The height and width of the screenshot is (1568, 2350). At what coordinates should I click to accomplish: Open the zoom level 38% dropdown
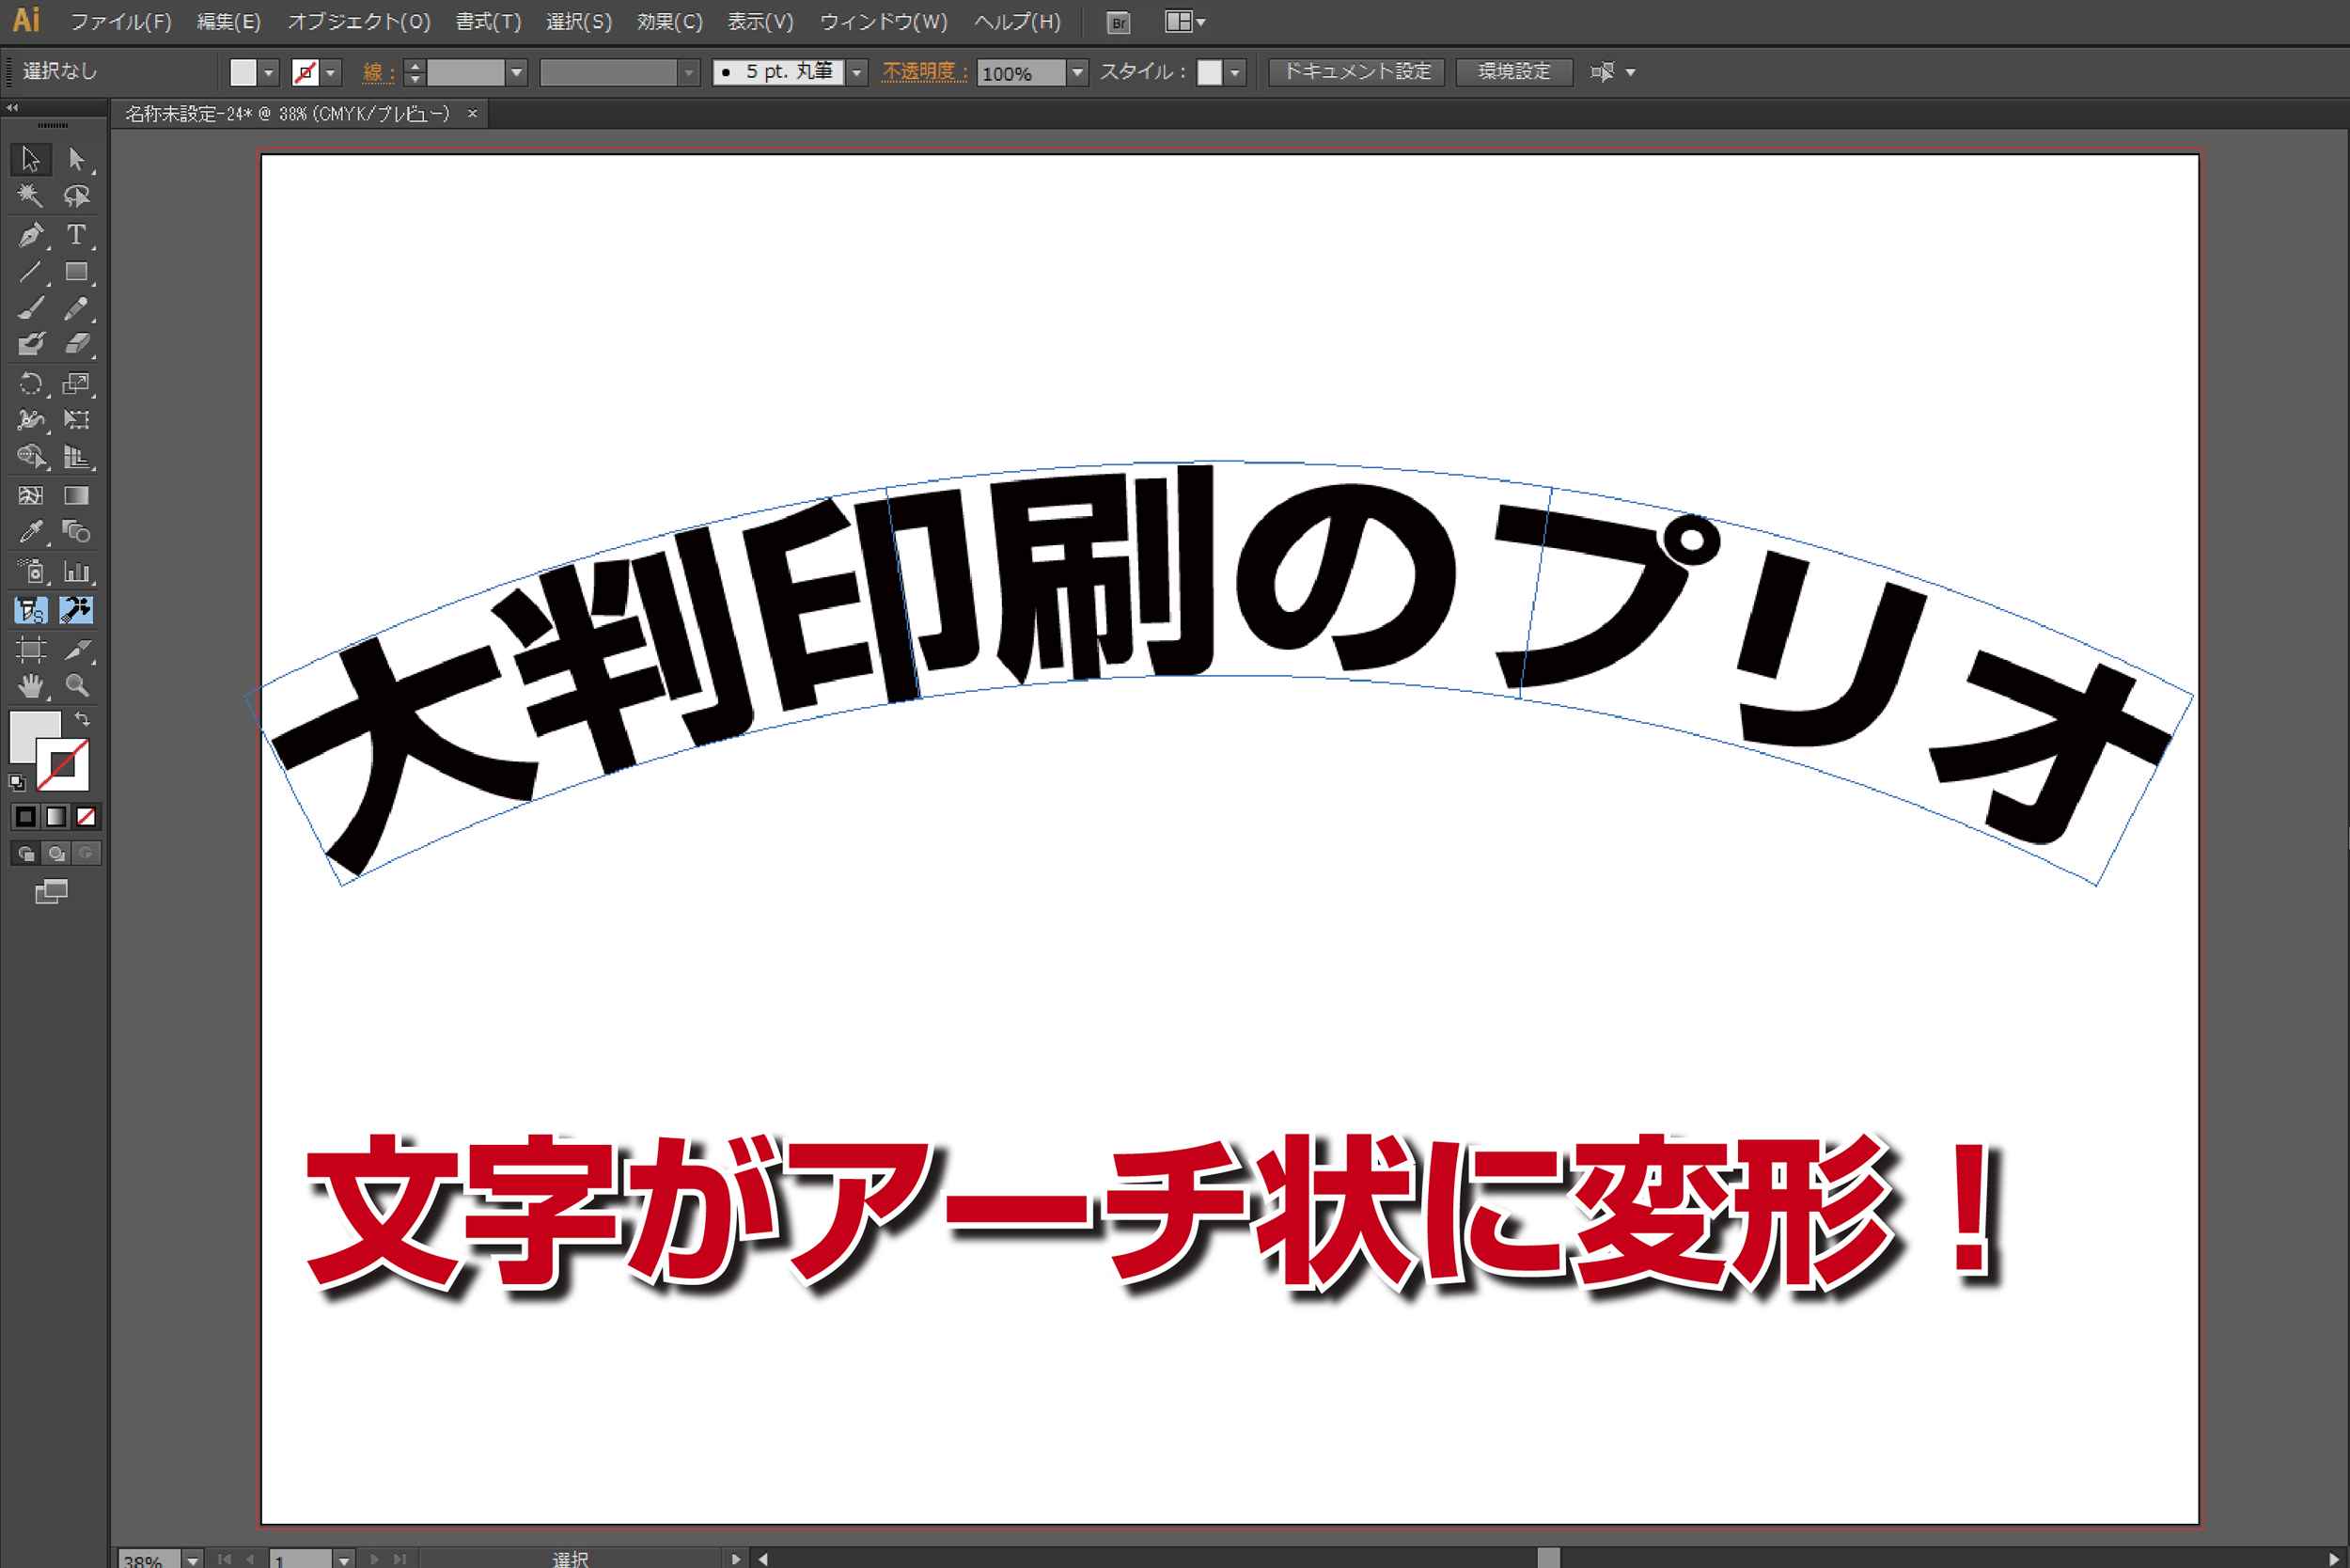pyautogui.click(x=192, y=1559)
